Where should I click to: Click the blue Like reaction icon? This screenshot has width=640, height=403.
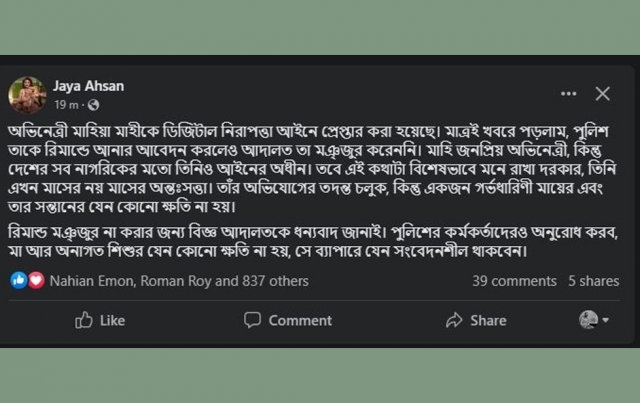click(19, 282)
